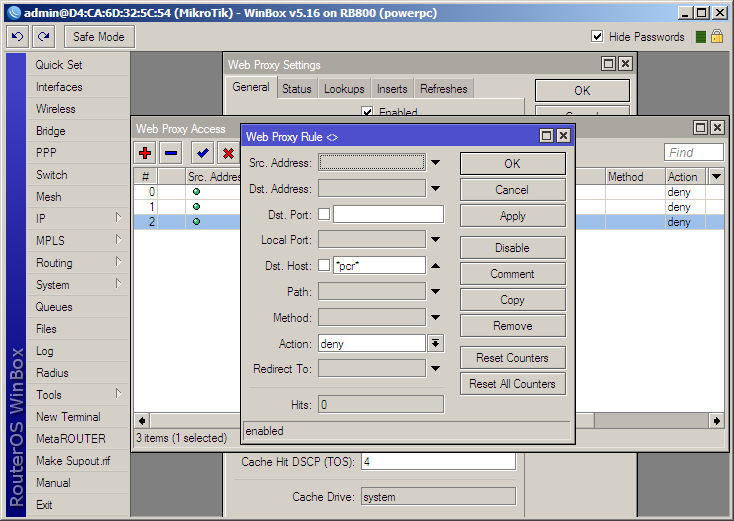Click the blue checkmark enable icon

tap(203, 153)
